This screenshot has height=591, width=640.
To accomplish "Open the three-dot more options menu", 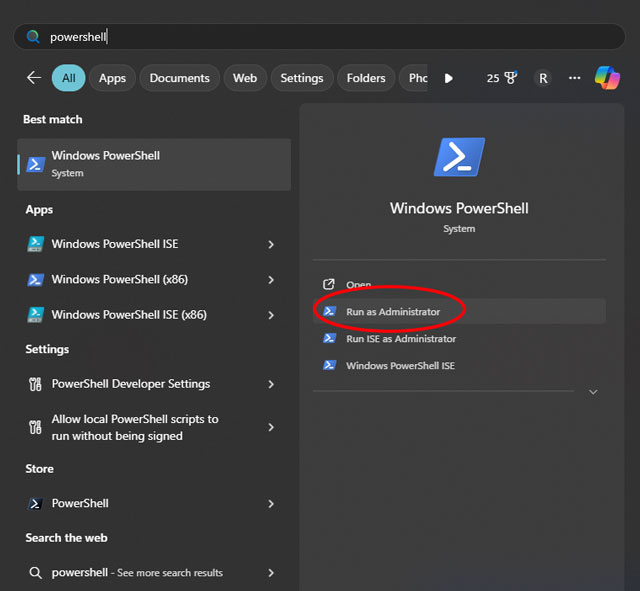I will coord(574,78).
